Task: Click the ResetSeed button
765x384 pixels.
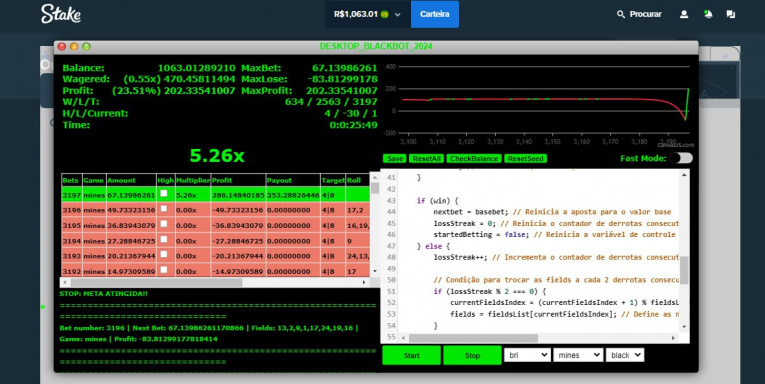Action: (x=525, y=159)
